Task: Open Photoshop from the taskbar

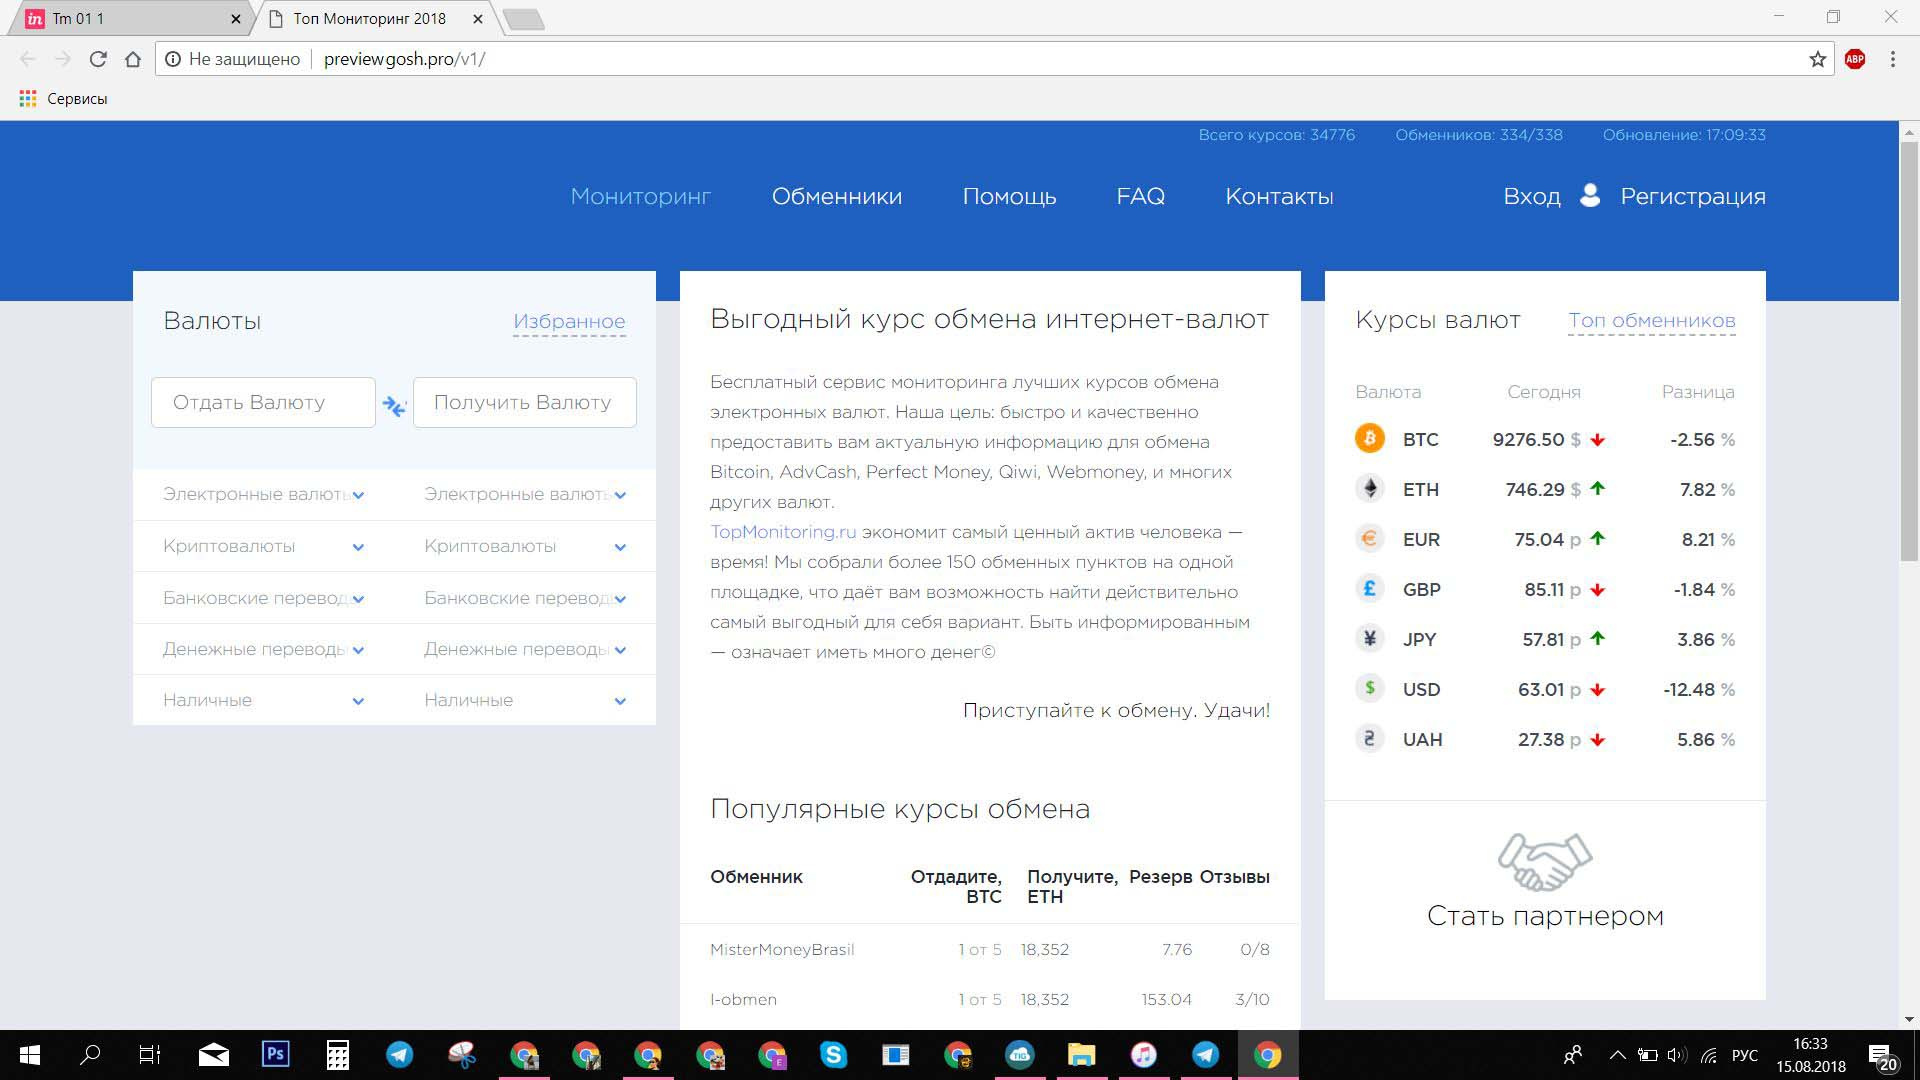Action: (x=275, y=1054)
